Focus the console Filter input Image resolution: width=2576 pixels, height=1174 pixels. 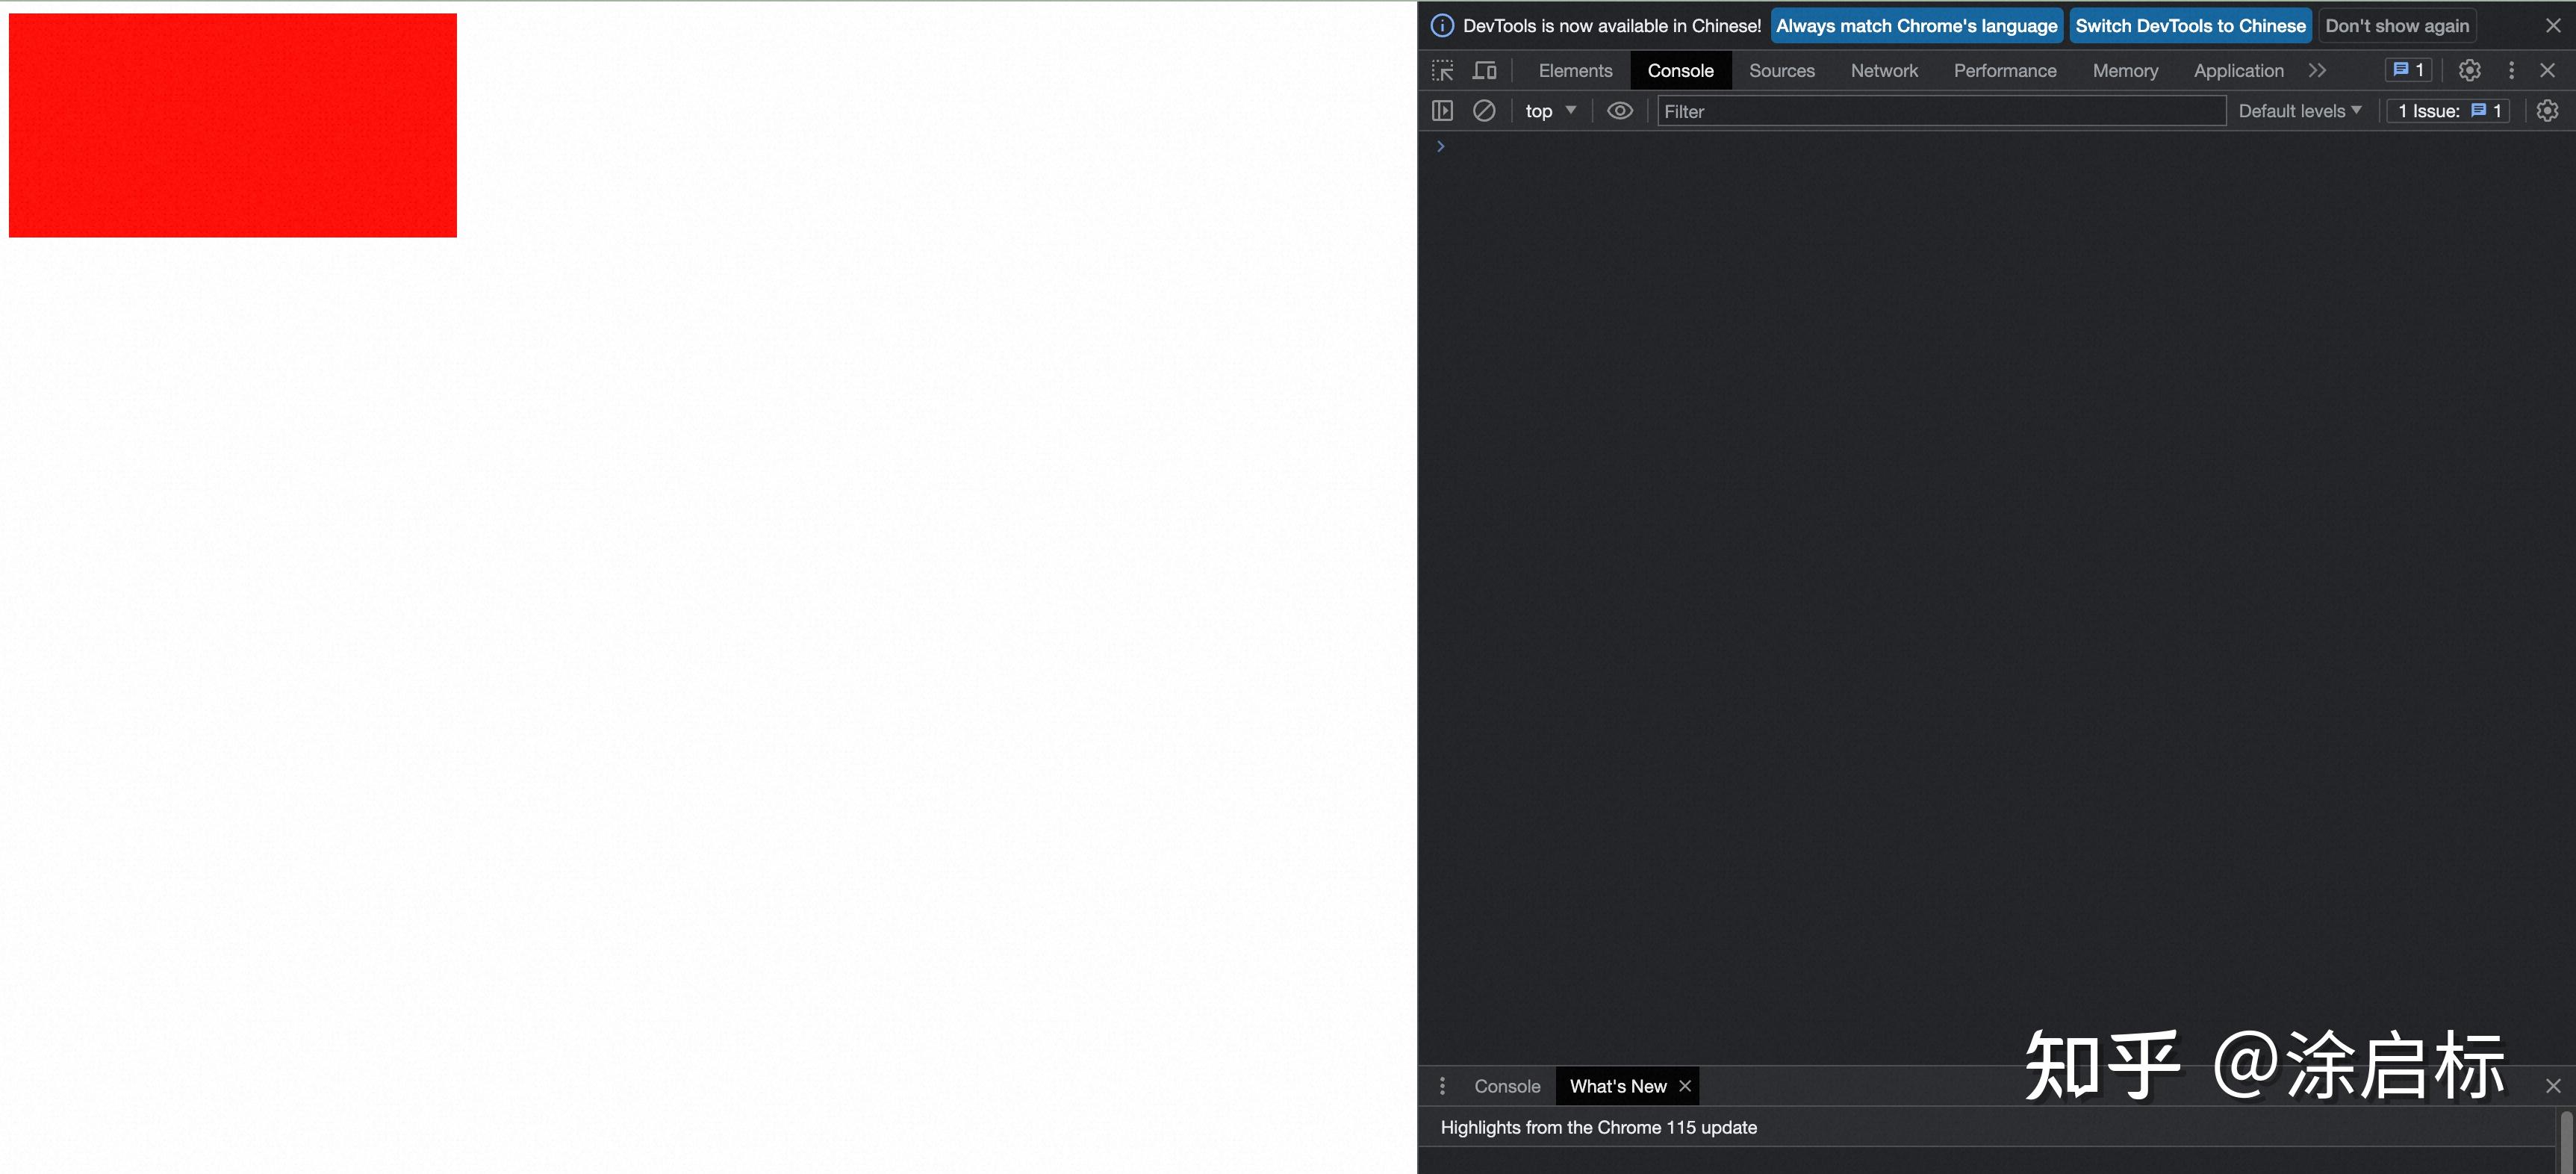1941,111
